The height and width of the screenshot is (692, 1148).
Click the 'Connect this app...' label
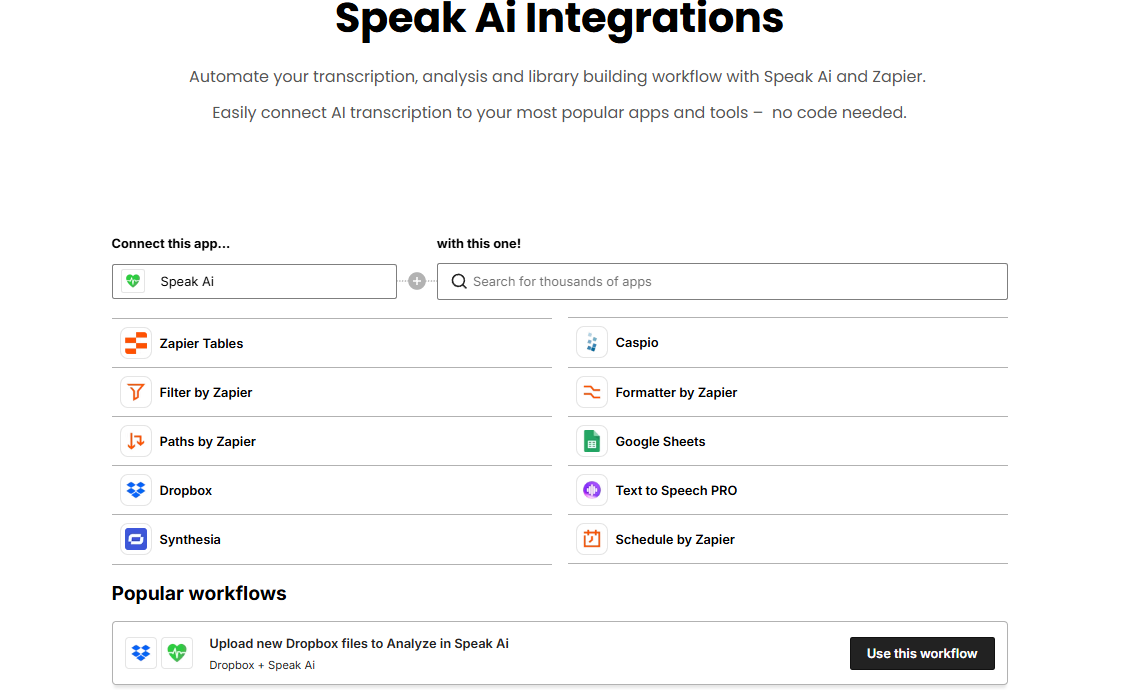(x=171, y=244)
